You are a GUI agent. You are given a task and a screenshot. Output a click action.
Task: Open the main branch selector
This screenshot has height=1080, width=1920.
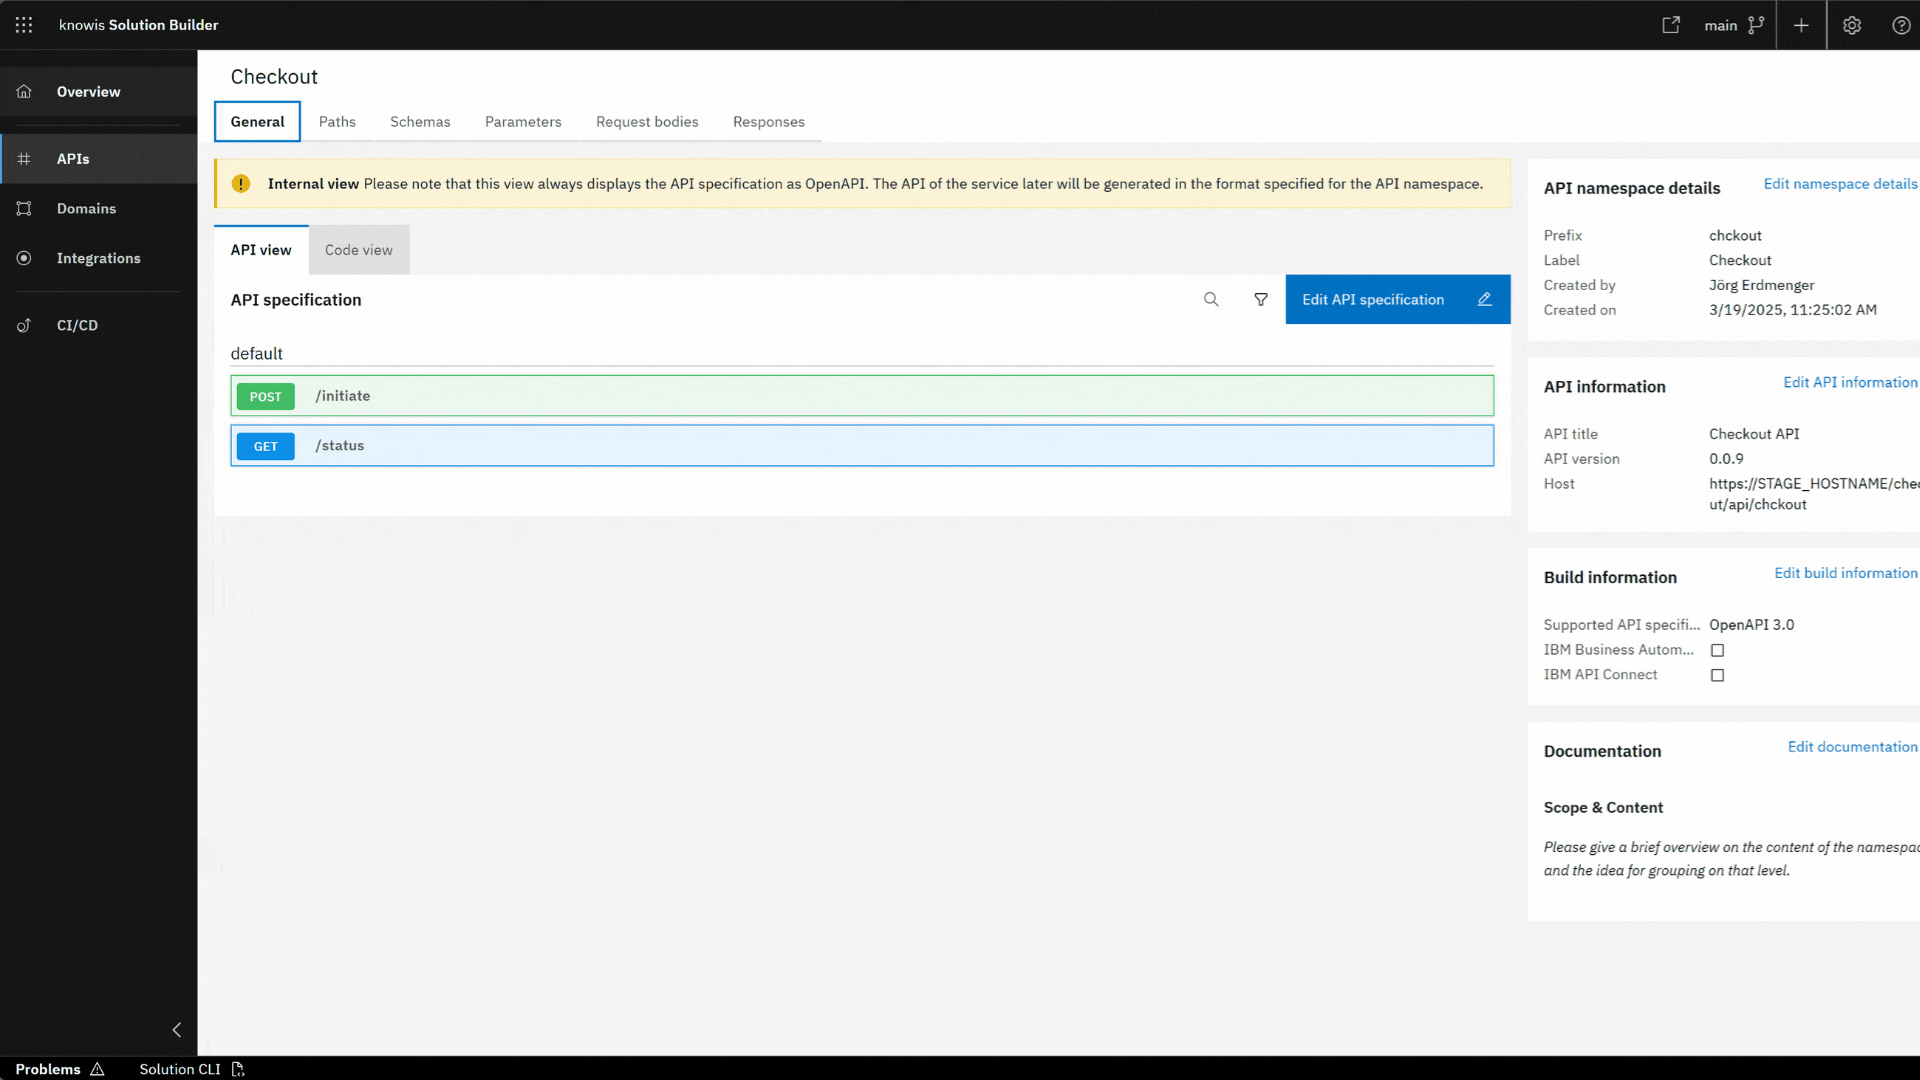click(x=1734, y=25)
